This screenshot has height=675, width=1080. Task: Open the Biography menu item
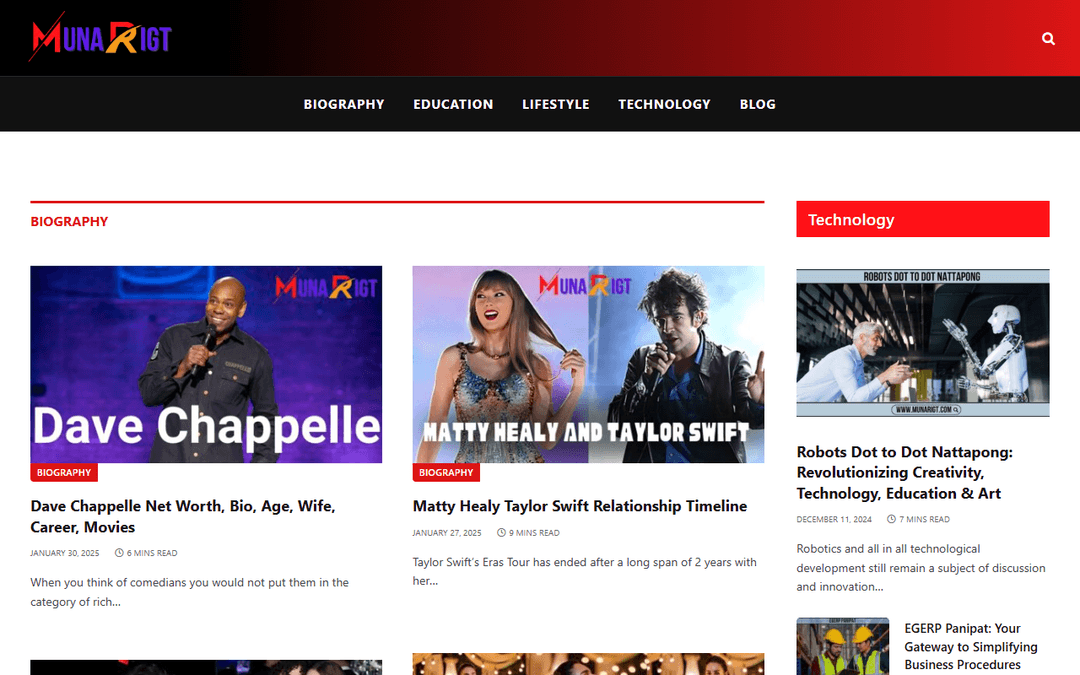[x=344, y=104]
